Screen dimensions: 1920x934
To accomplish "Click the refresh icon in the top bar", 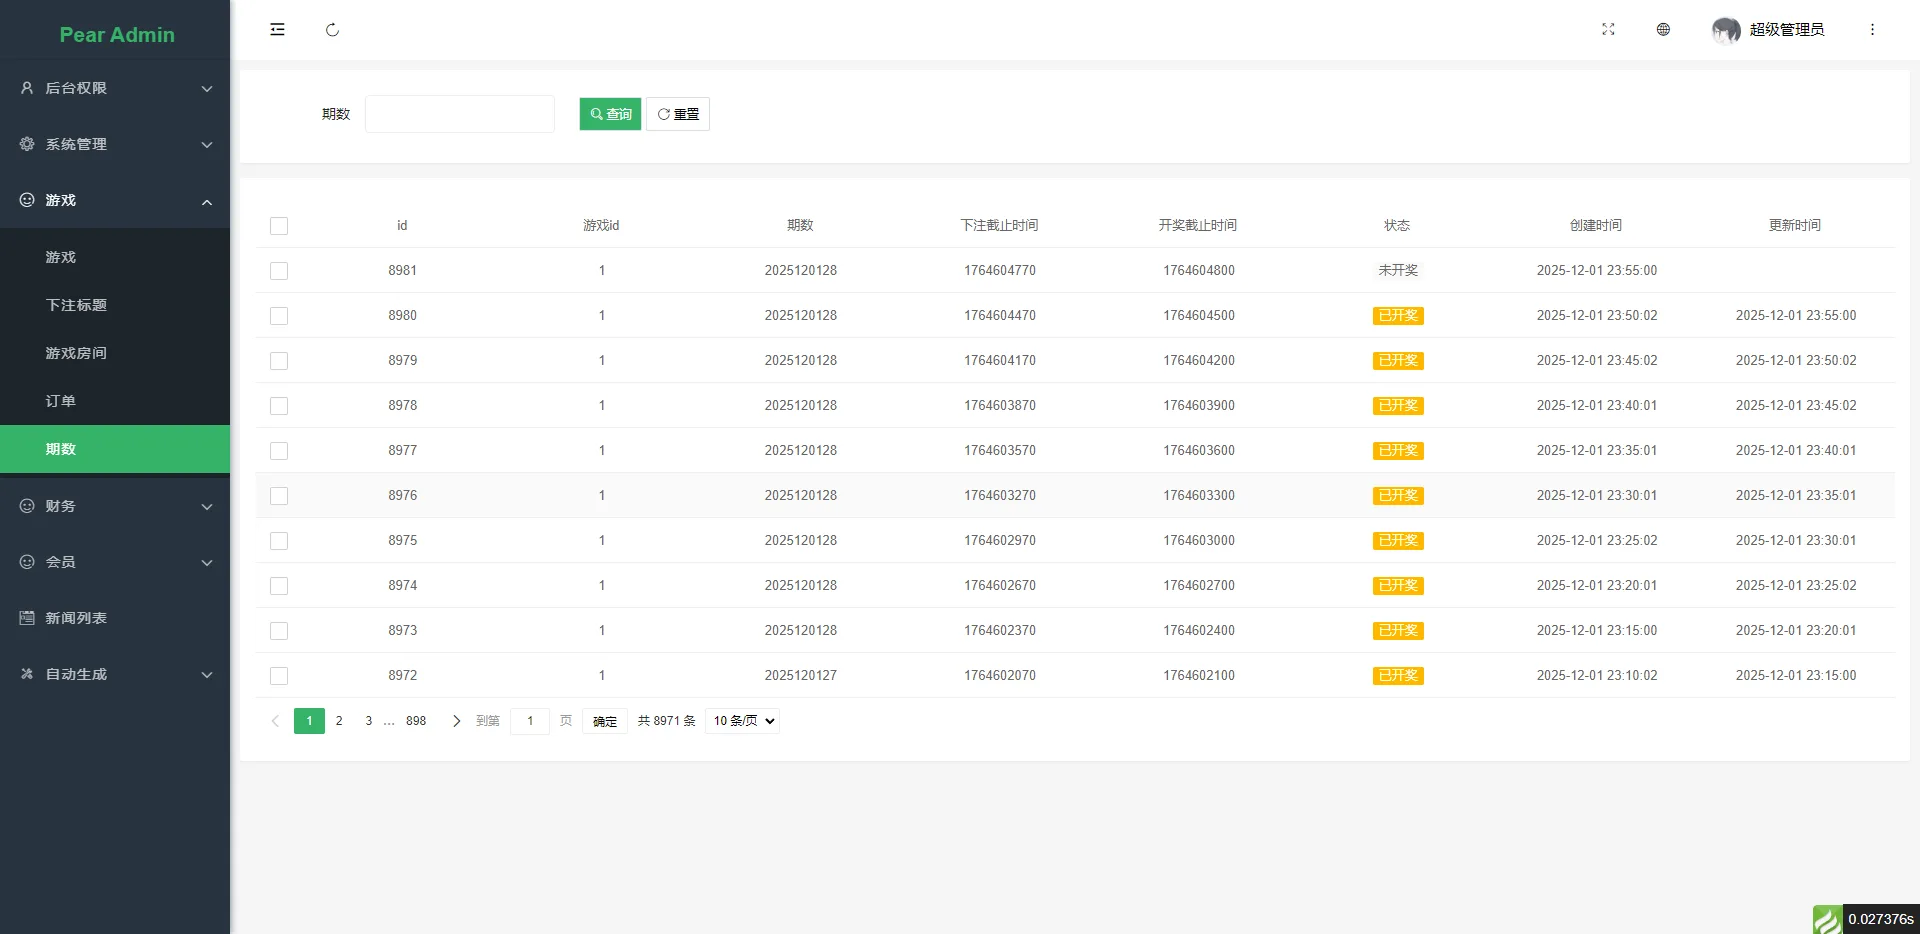I will coord(332,30).
